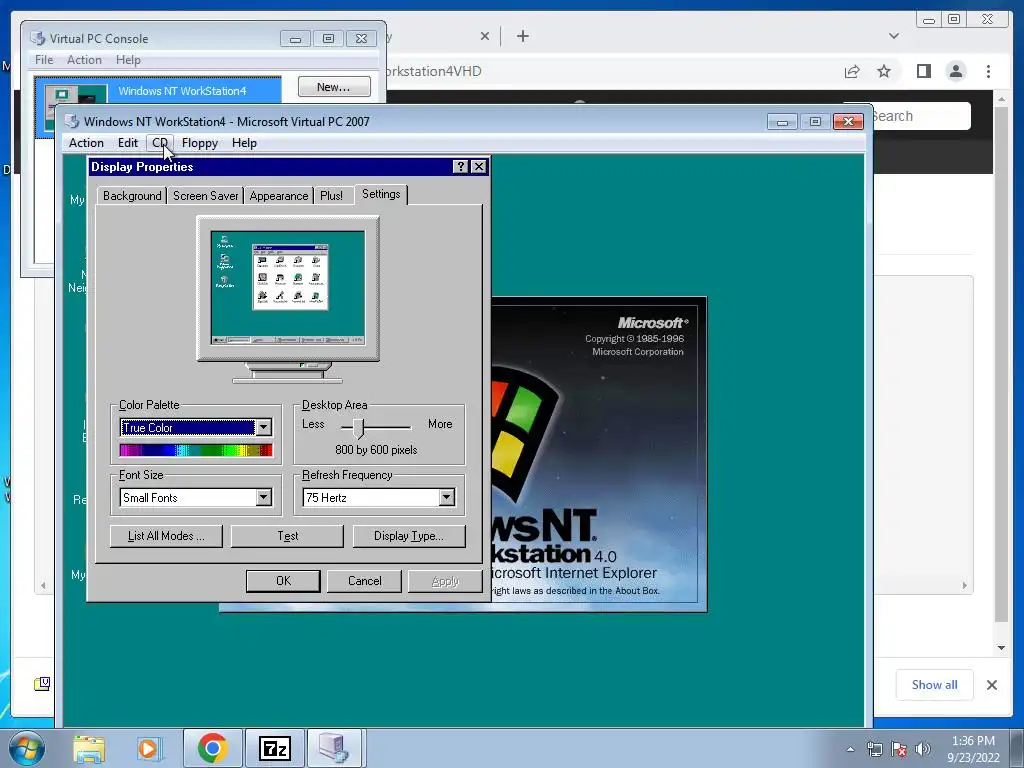Close the Display Properties dialog
This screenshot has width=1024, height=768.
[x=479, y=167]
